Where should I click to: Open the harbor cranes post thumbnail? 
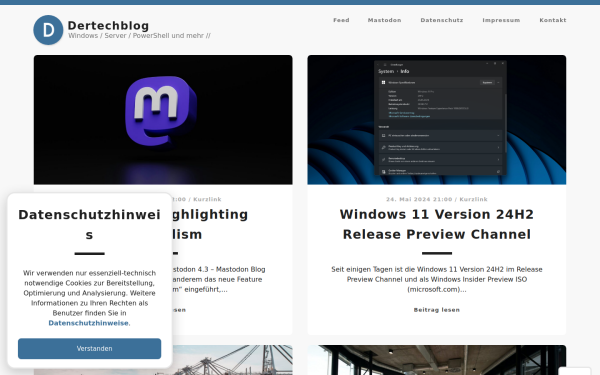point(233,360)
